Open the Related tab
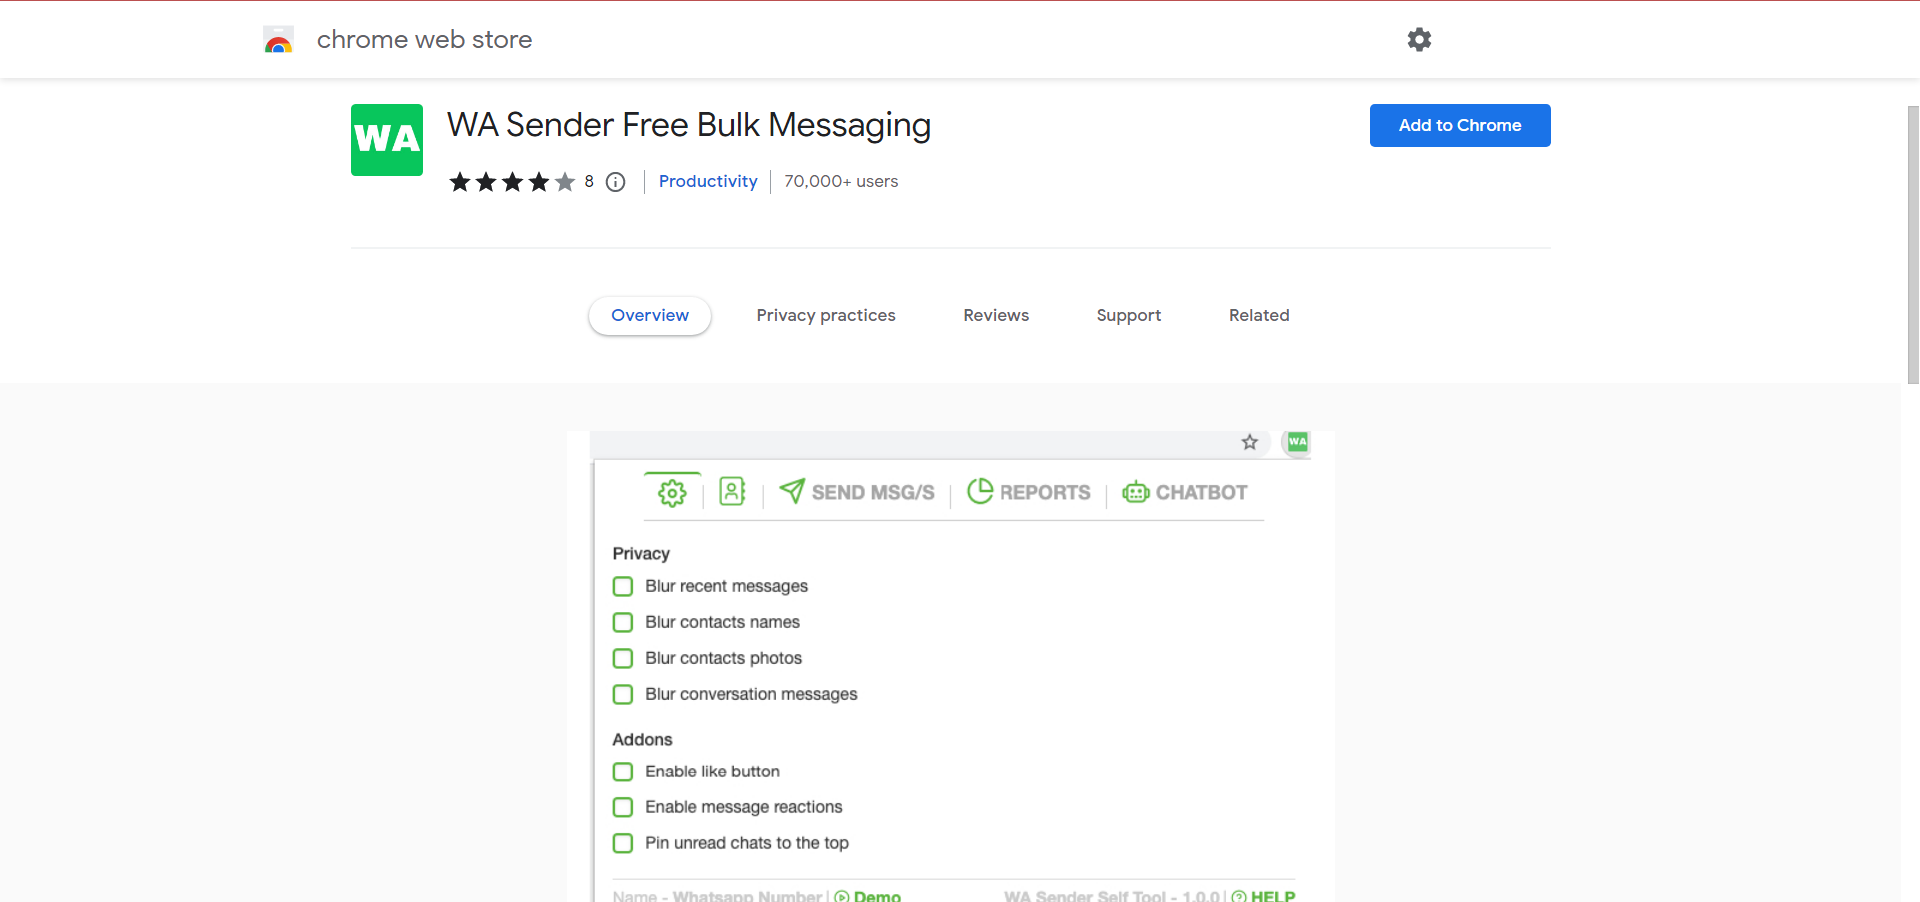The width and height of the screenshot is (1920, 902). point(1259,315)
